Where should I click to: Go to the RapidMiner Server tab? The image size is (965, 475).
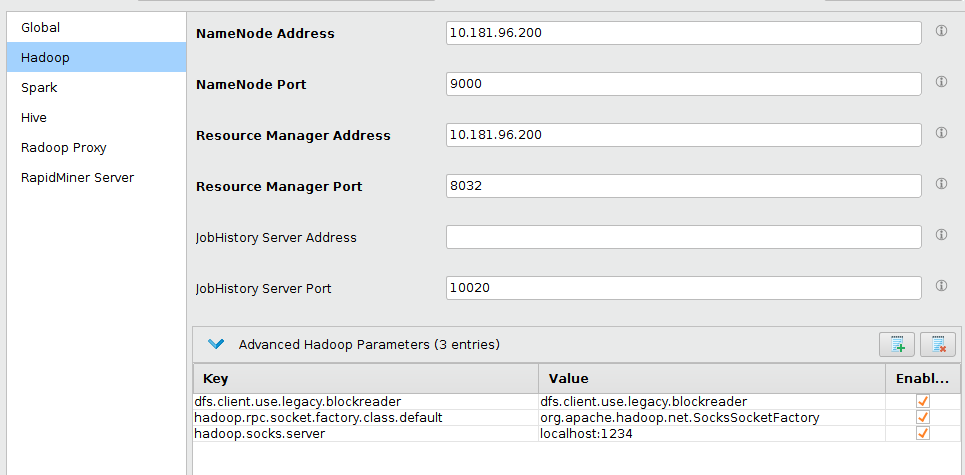(77, 178)
